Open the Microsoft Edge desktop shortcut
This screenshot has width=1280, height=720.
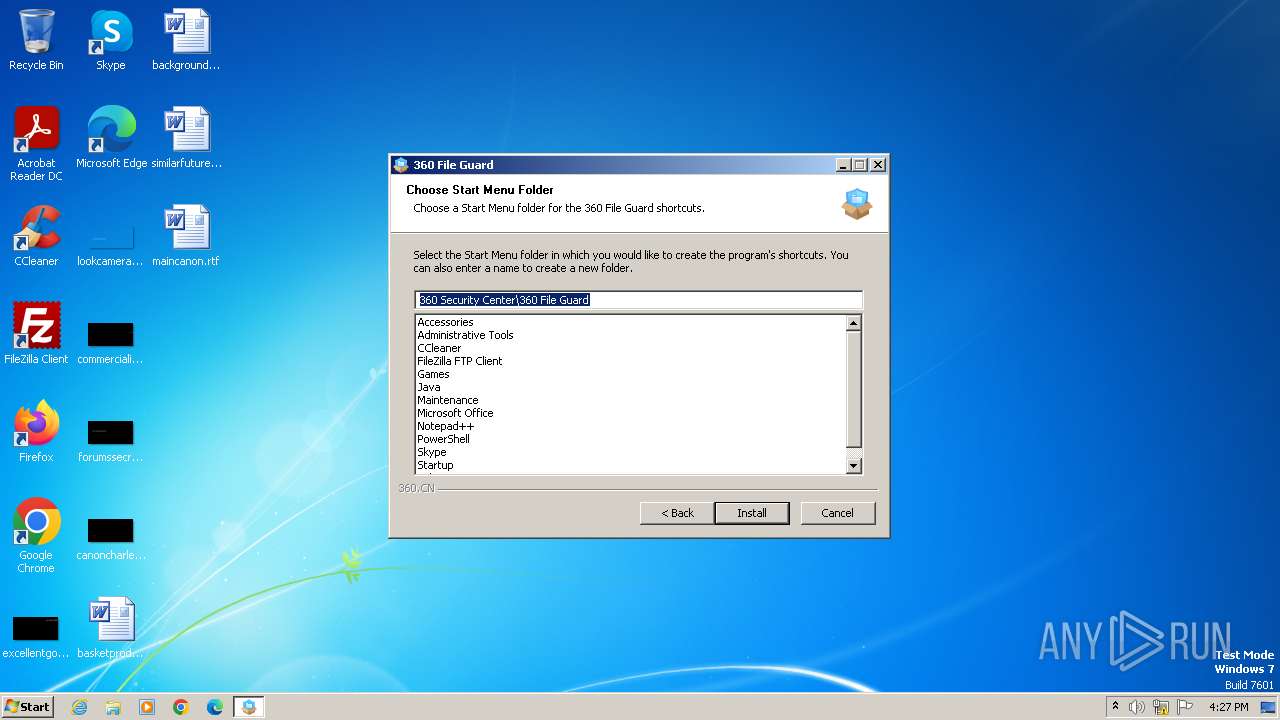(x=111, y=138)
